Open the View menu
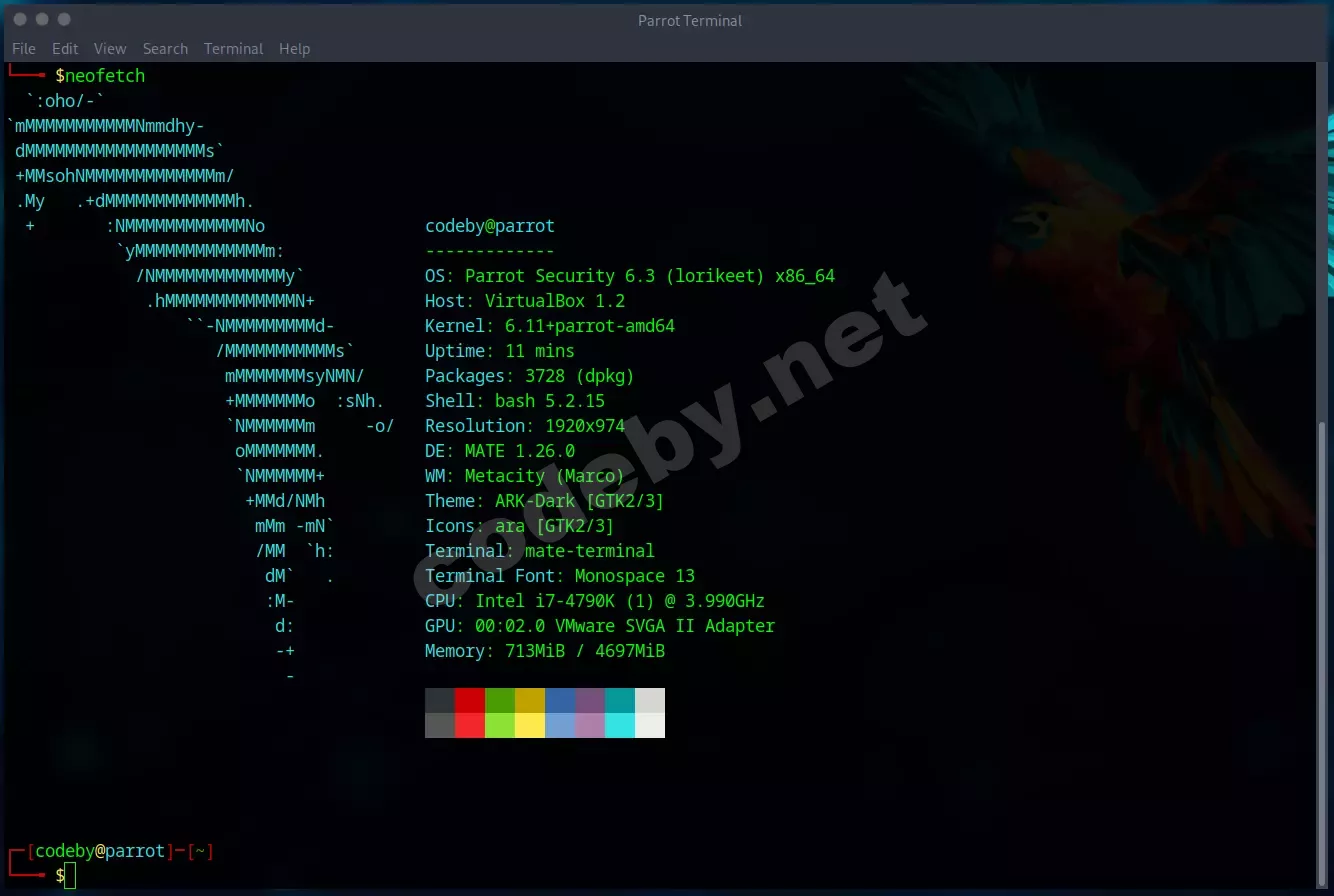Viewport: 1334px width, 896px height. (x=110, y=48)
